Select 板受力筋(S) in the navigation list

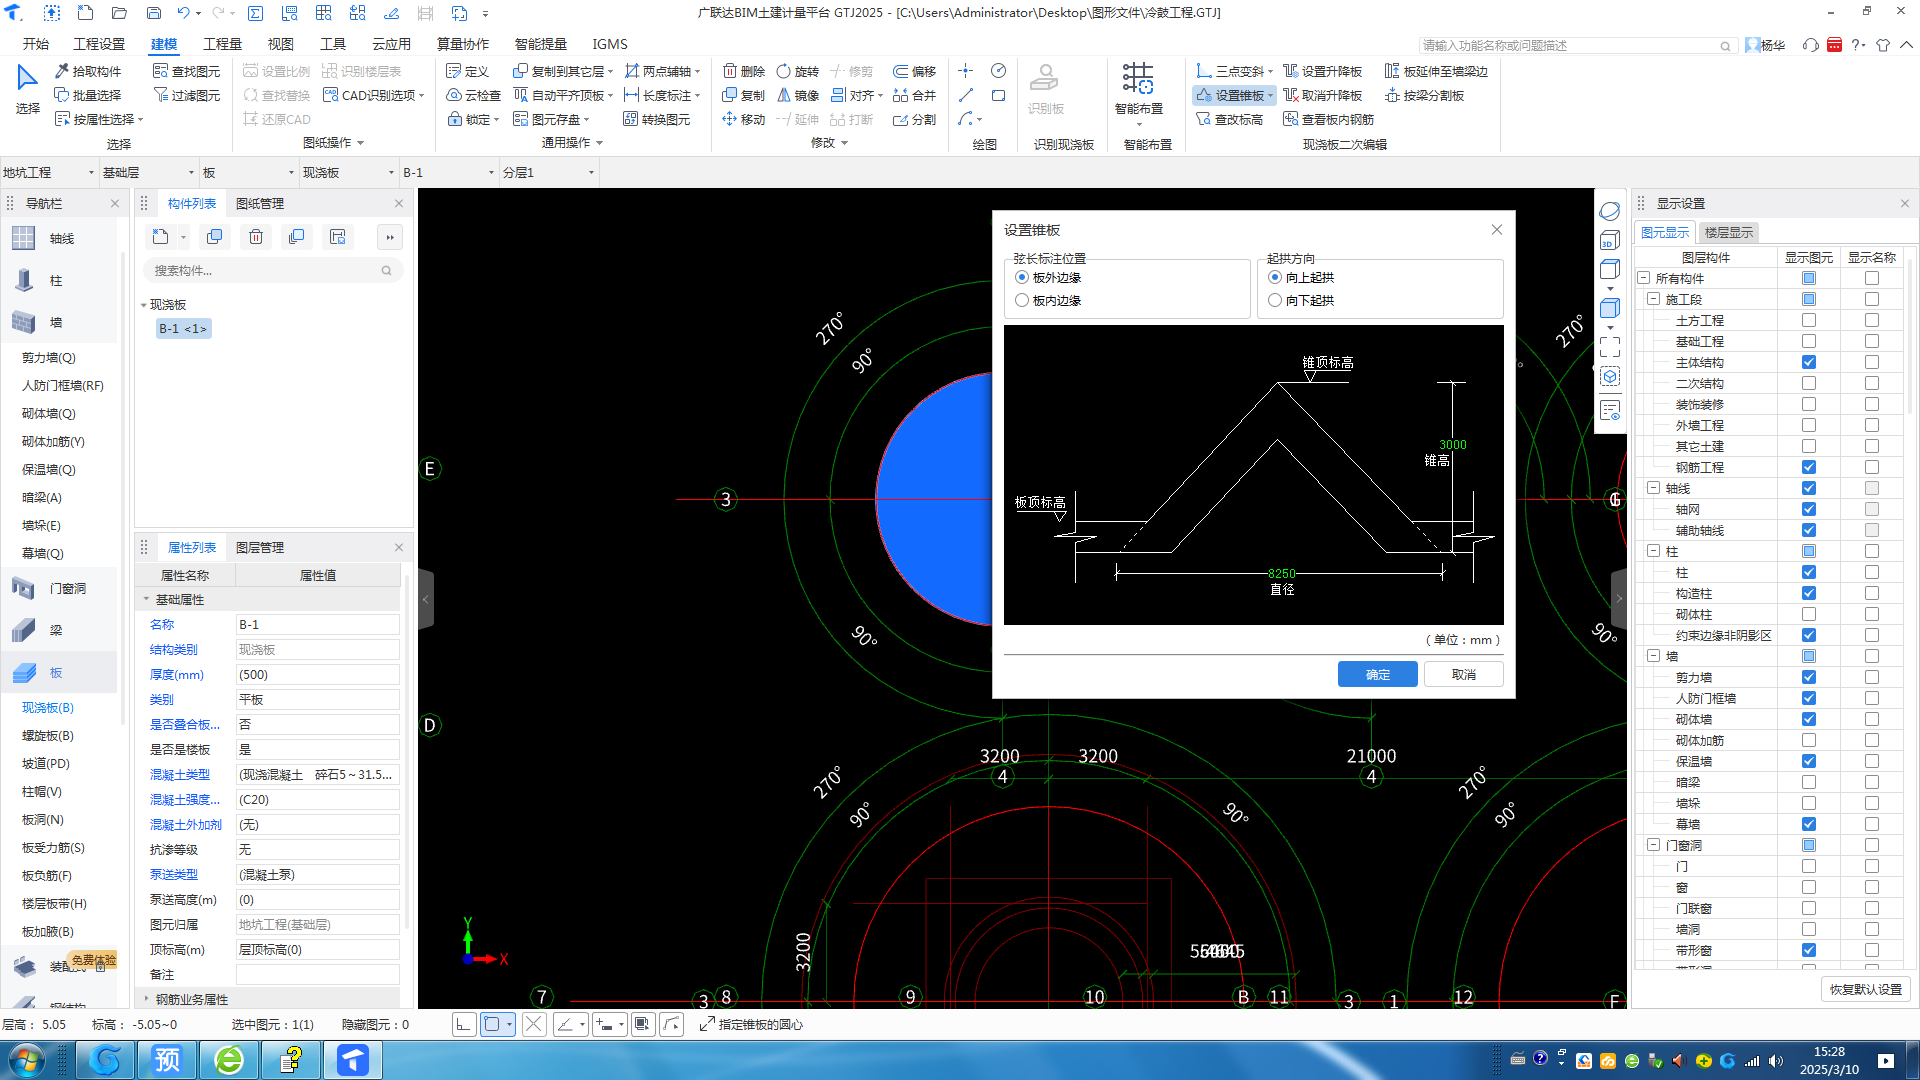click(53, 847)
